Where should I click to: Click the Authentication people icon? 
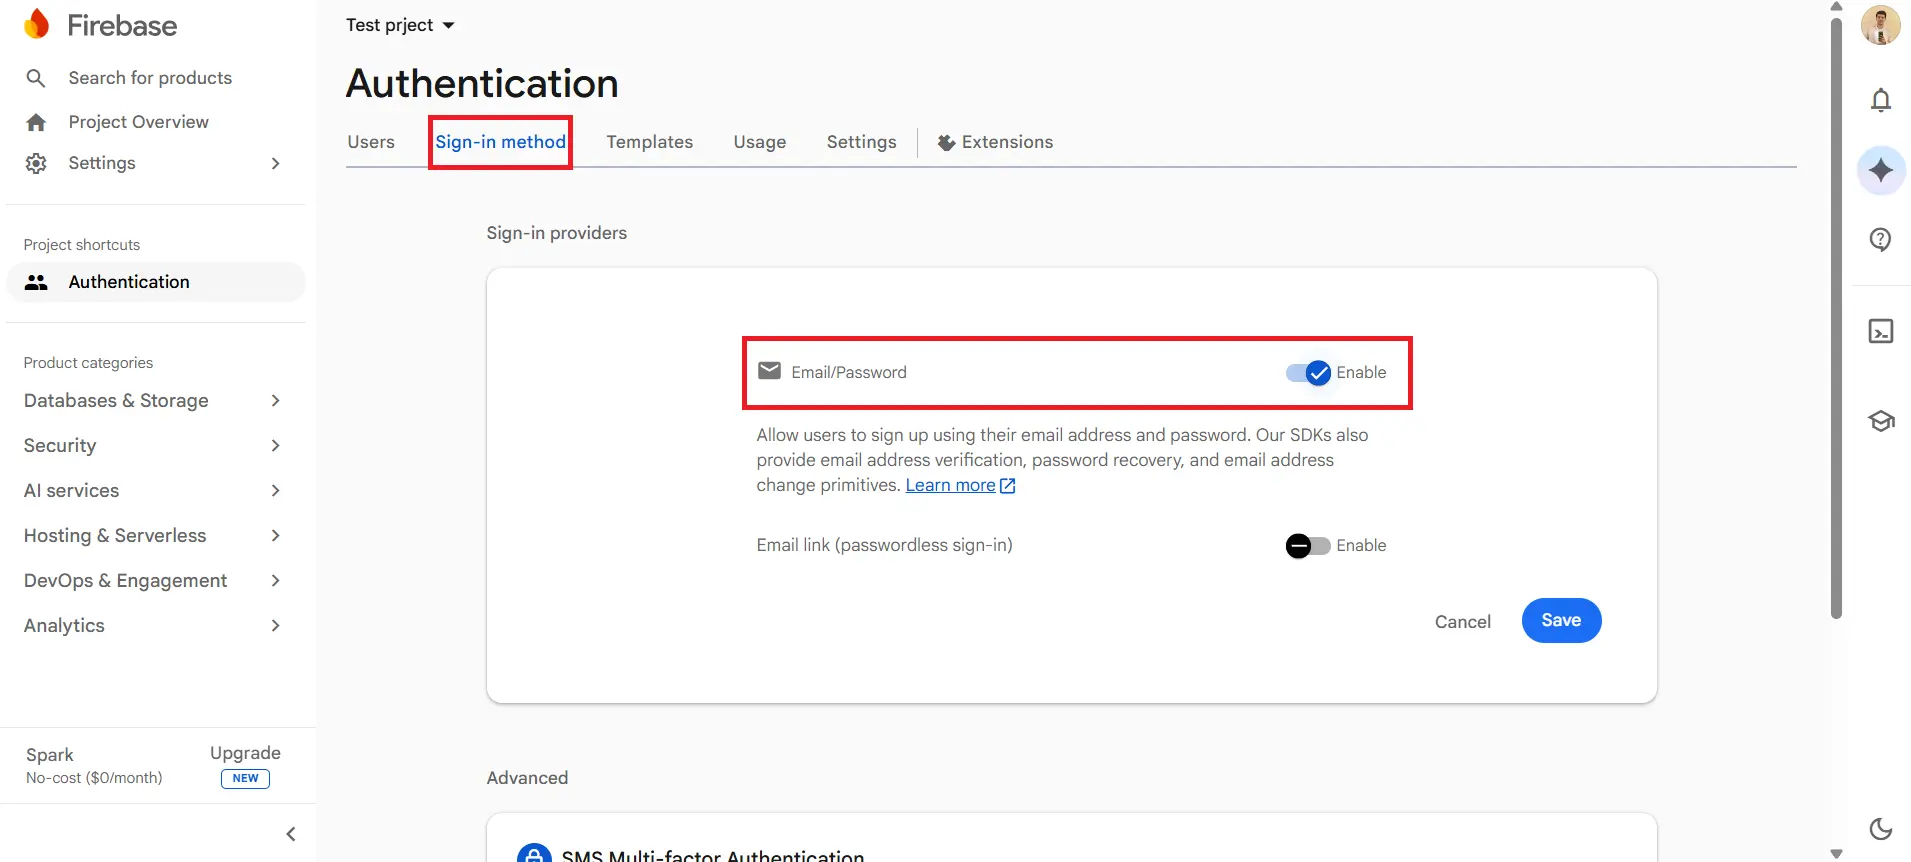pyautogui.click(x=36, y=282)
